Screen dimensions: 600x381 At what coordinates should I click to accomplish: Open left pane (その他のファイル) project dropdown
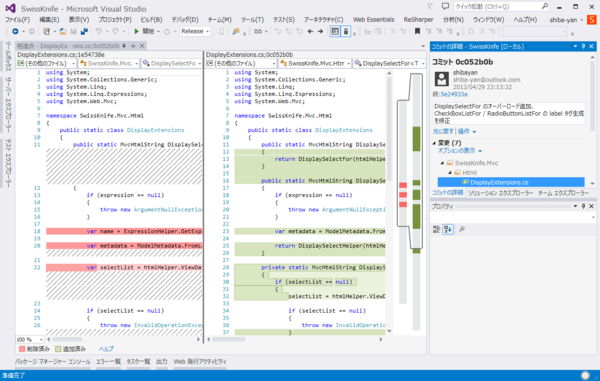(x=46, y=64)
